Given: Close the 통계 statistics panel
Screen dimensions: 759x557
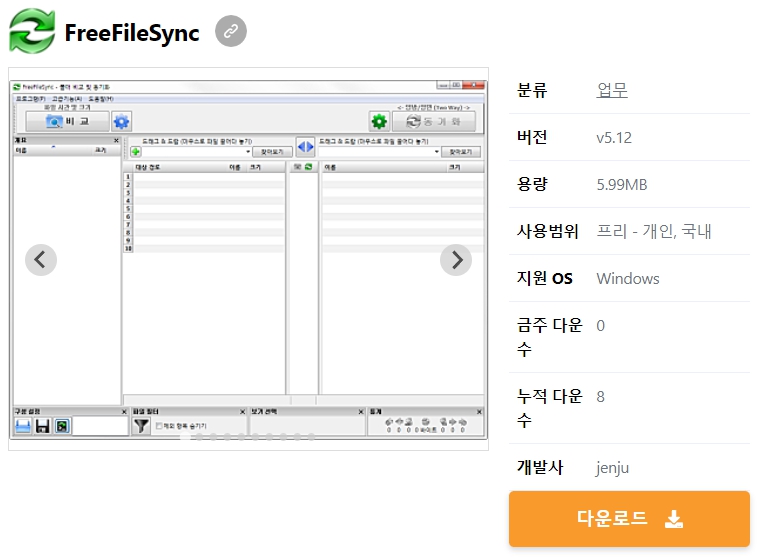Looking at the screenshot, I should coord(479,411).
